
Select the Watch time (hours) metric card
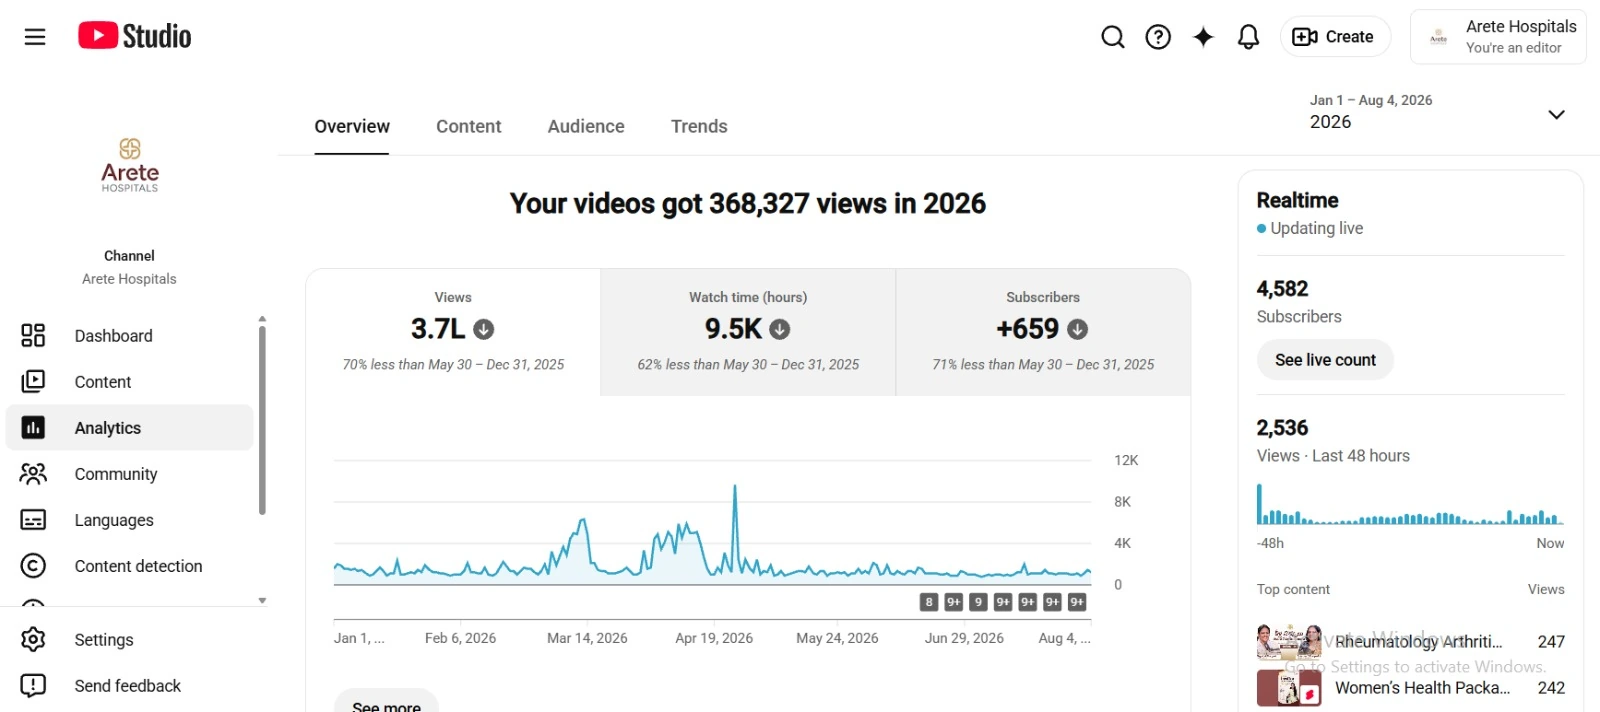click(748, 332)
